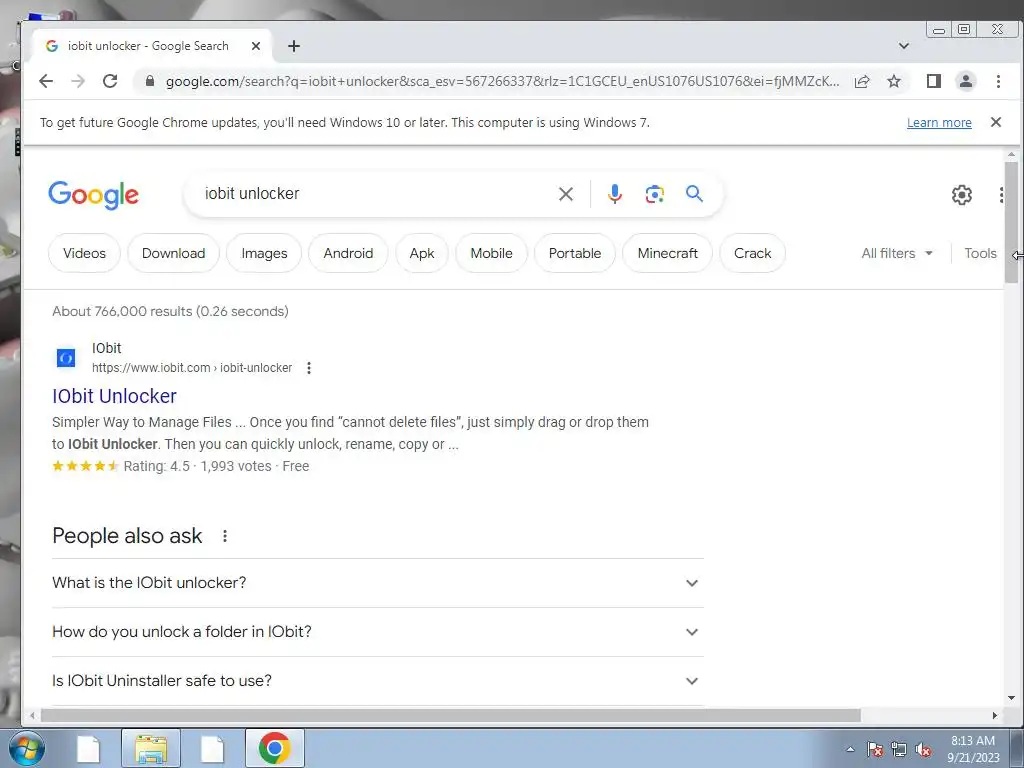Share this page via address bar icon
This screenshot has width=1024, height=768.
click(862, 81)
